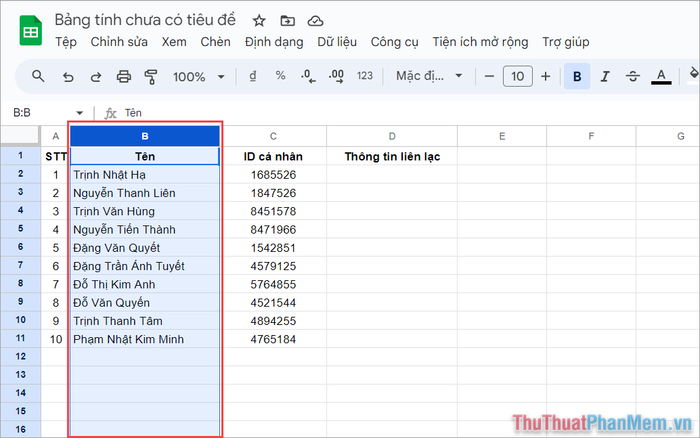Image resolution: width=700 pixels, height=438 pixels.
Task: Click the cell 'ID cá nhân'
Action: tap(273, 156)
